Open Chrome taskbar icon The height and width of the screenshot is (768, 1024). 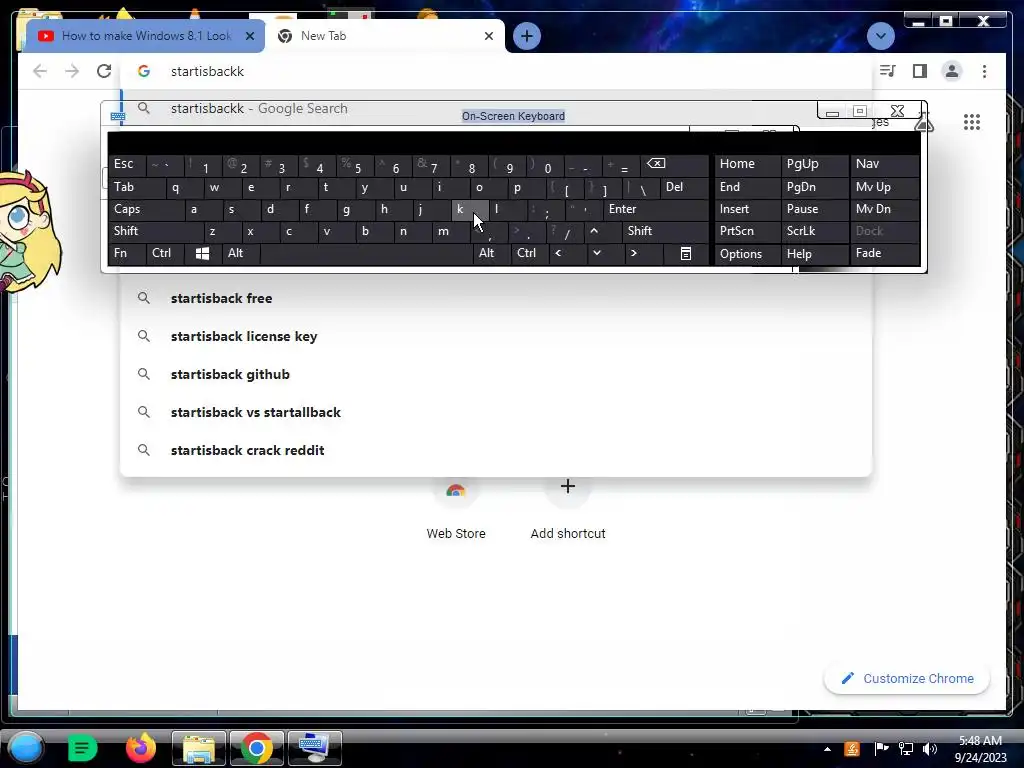(257, 748)
